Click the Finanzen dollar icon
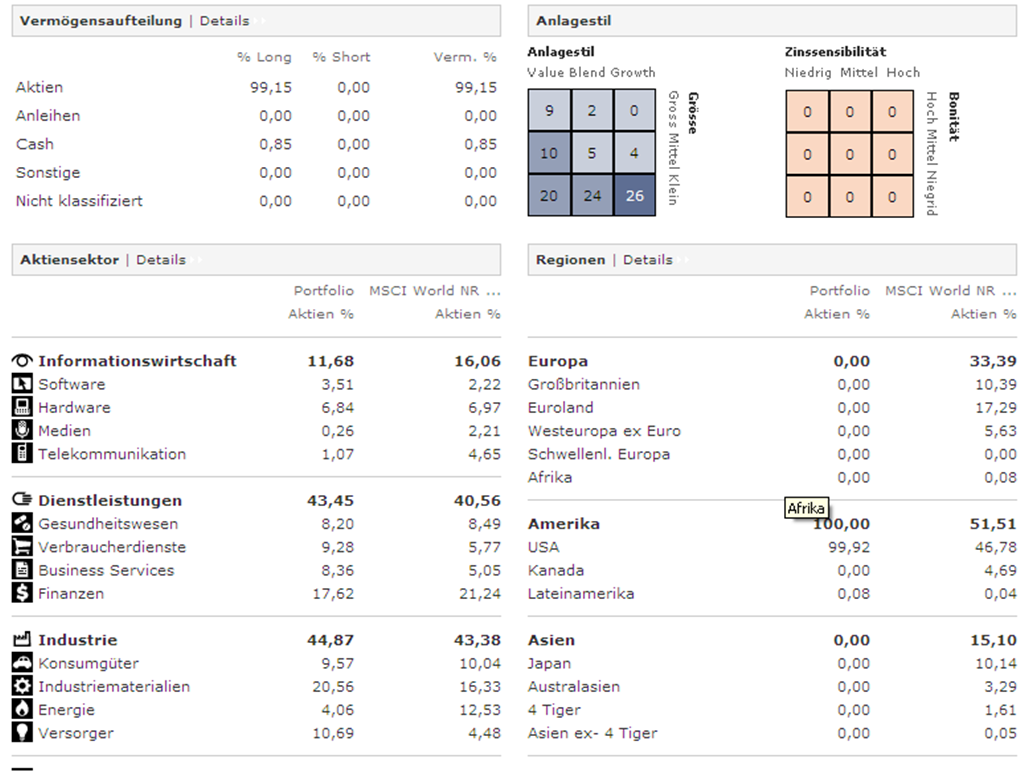The image size is (1028, 771). tap(22, 593)
